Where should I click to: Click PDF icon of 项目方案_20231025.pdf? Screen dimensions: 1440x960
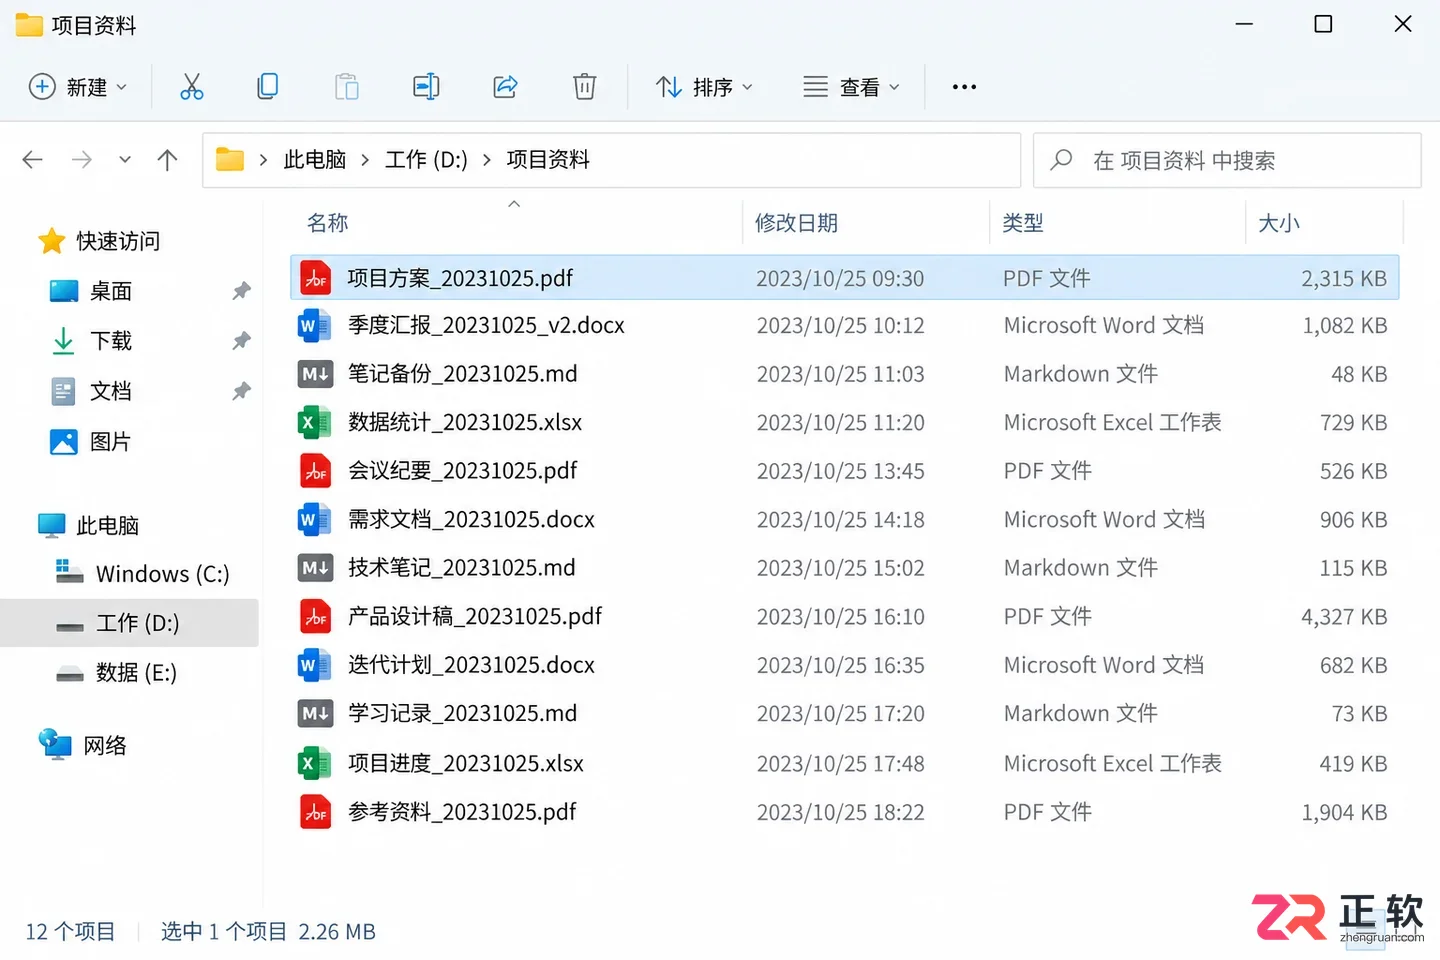coord(316,277)
